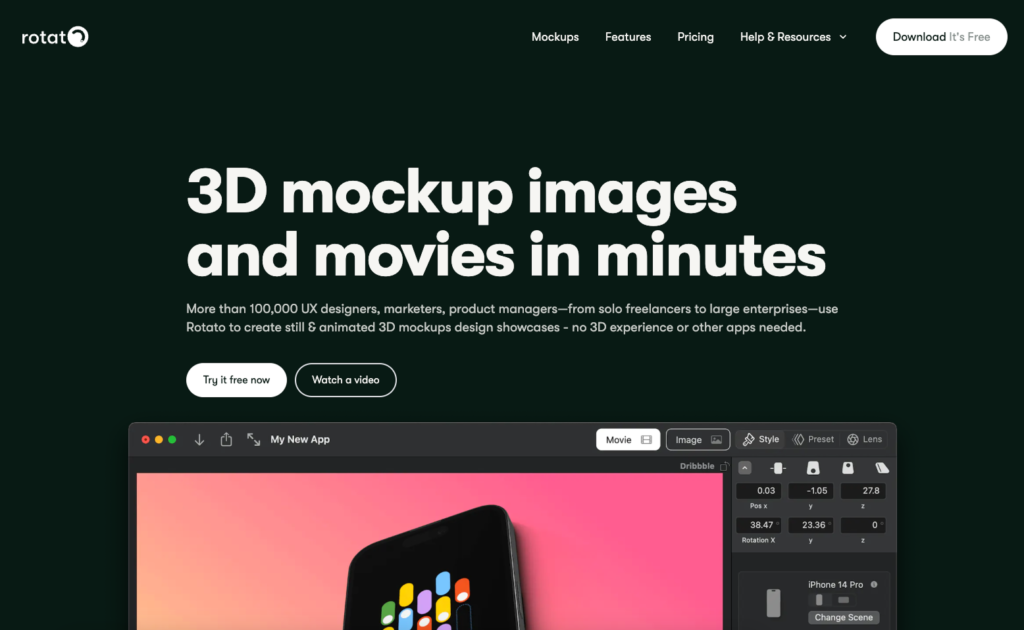1024x630 pixels.
Task: Click the Rotato logo in the header
Action: point(55,37)
